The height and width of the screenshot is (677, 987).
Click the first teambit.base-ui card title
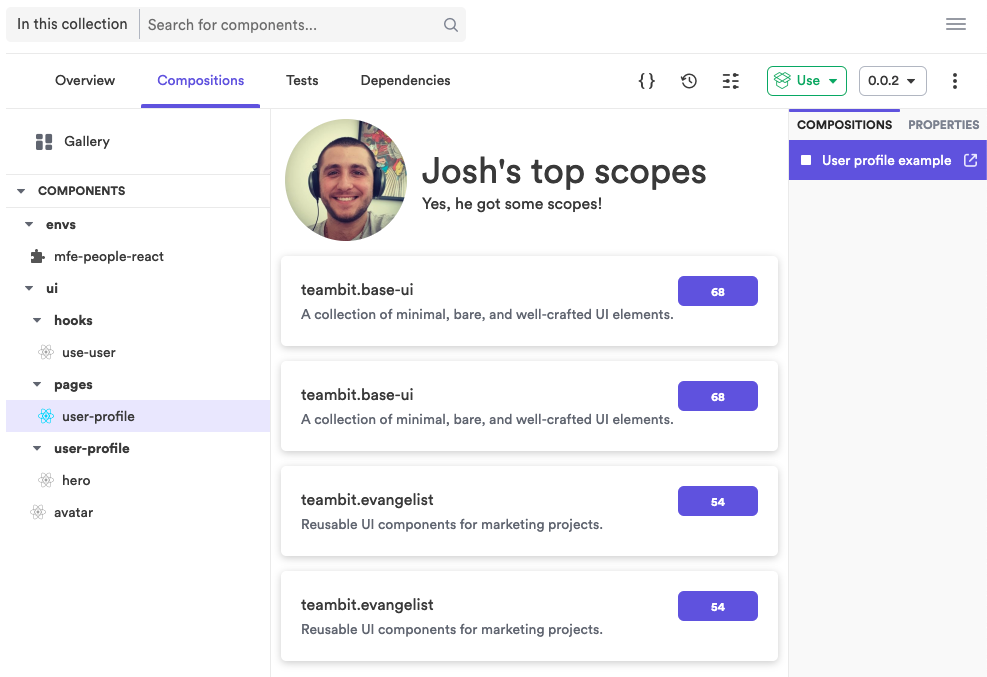357,289
